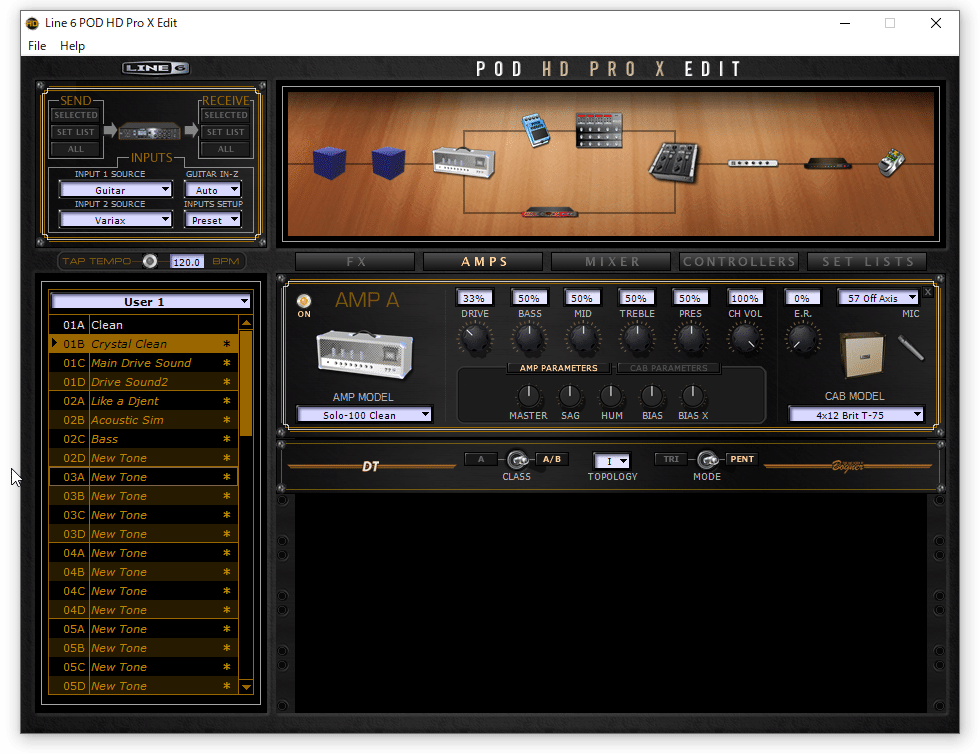This screenshot has height=754, width=980.
Task: Click the MID knob
Action: pos(582,339)
